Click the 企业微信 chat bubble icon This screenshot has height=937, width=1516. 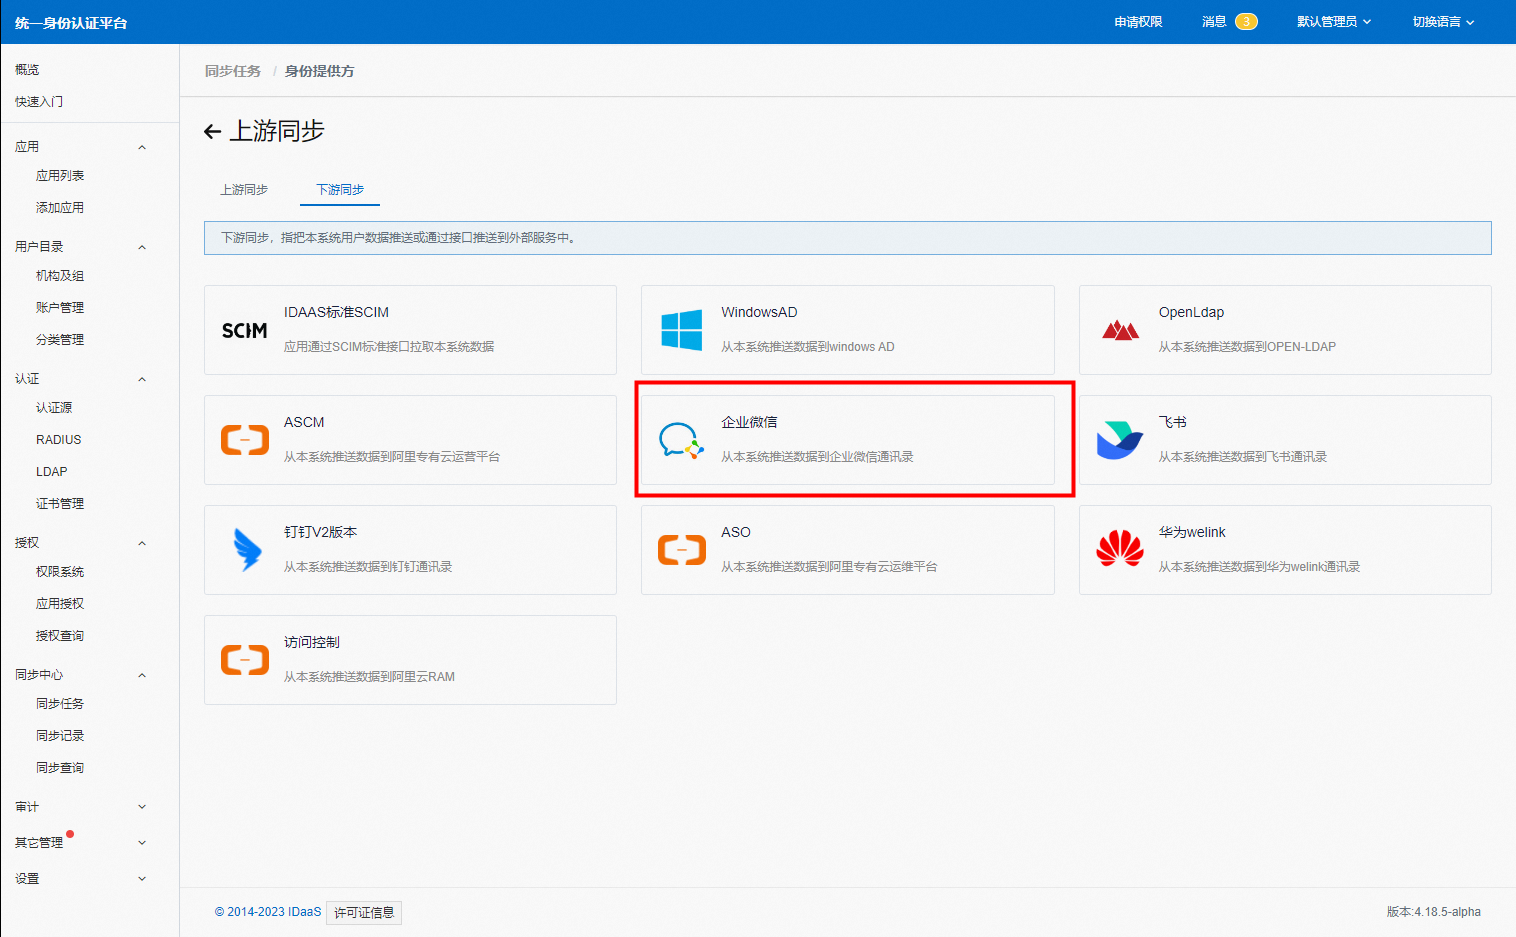pyautogui.click(x=680, y=440)
